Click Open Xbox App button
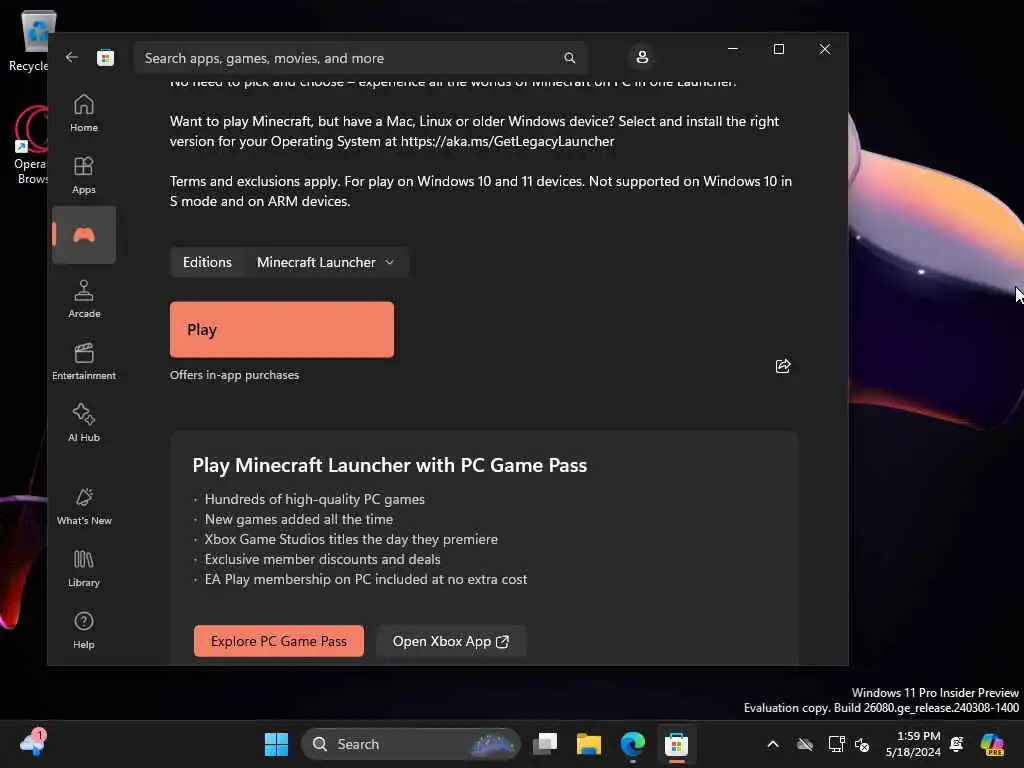 coord(451,641)
